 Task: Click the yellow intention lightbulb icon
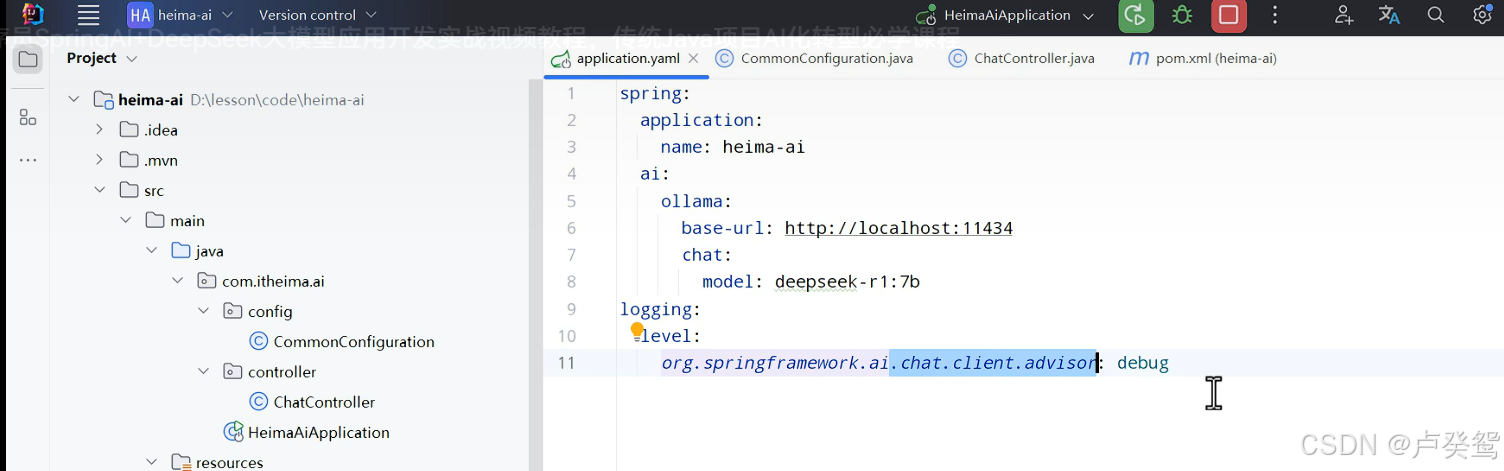click(x=637, y=330)
